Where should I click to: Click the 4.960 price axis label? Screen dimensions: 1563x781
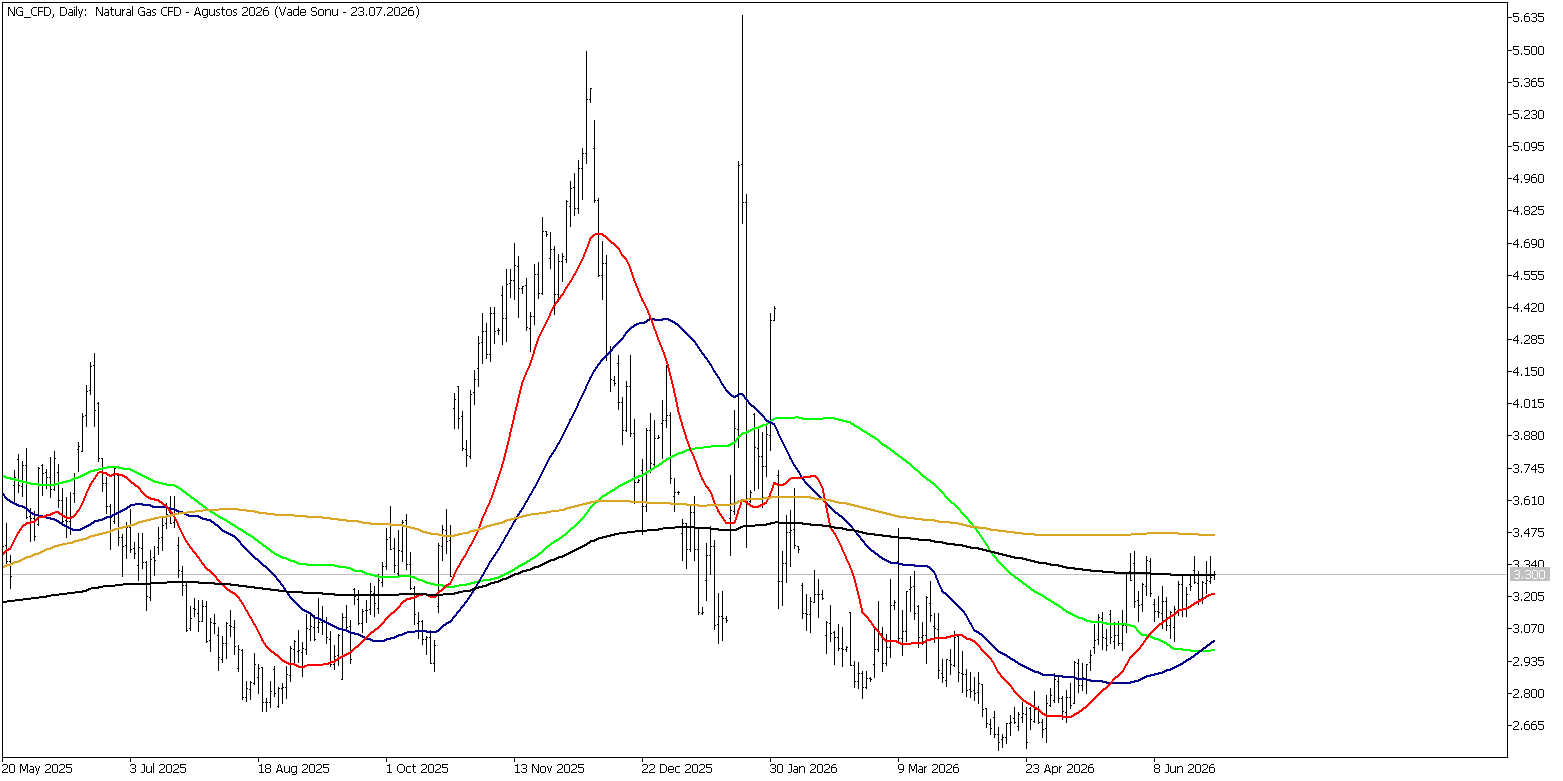pos(1530,178)
